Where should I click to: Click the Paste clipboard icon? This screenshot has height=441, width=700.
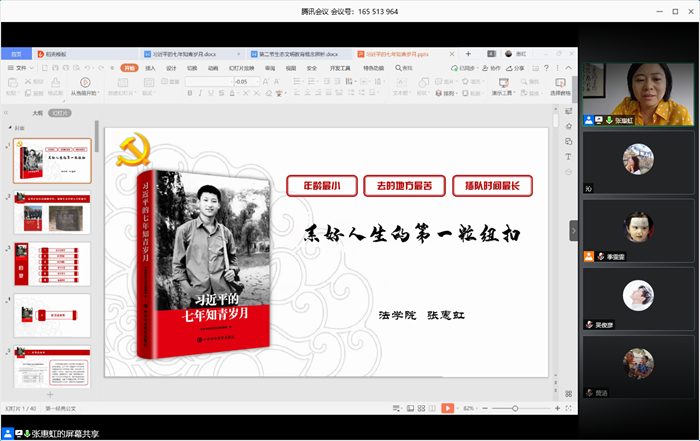[13, 82]
